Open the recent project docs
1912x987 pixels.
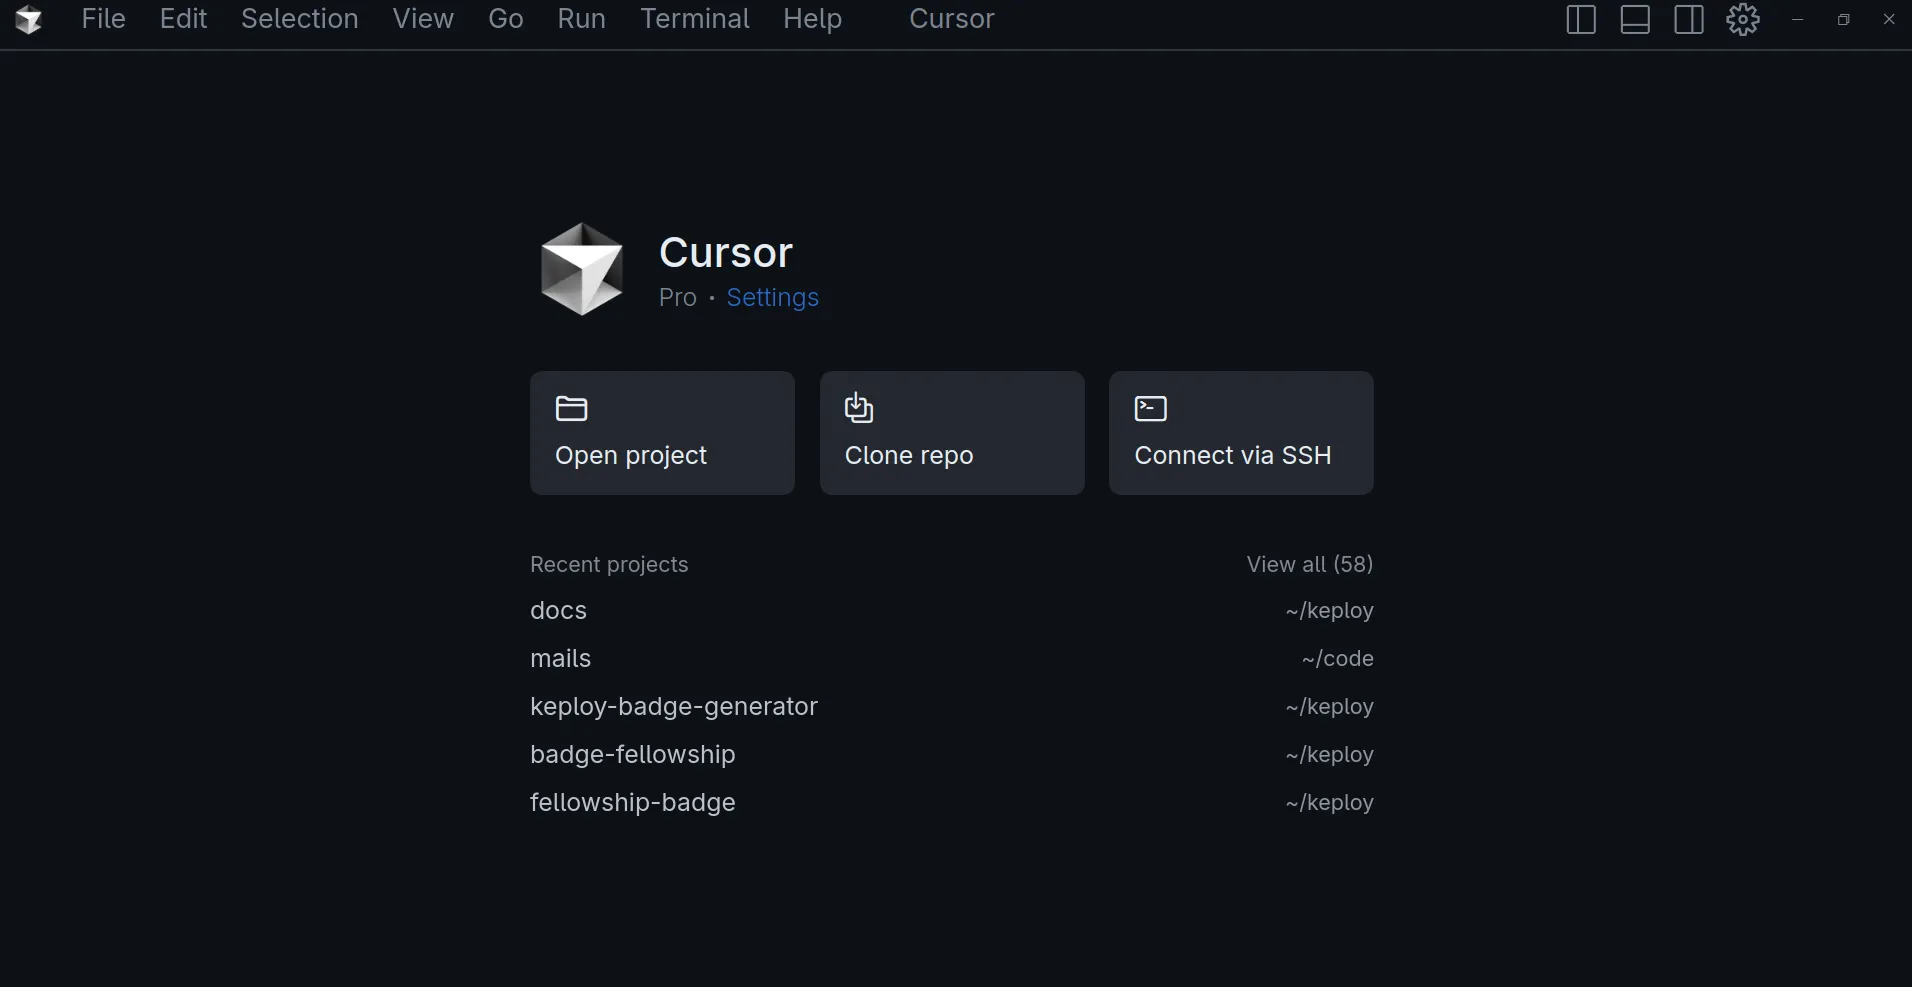point(952,610)
